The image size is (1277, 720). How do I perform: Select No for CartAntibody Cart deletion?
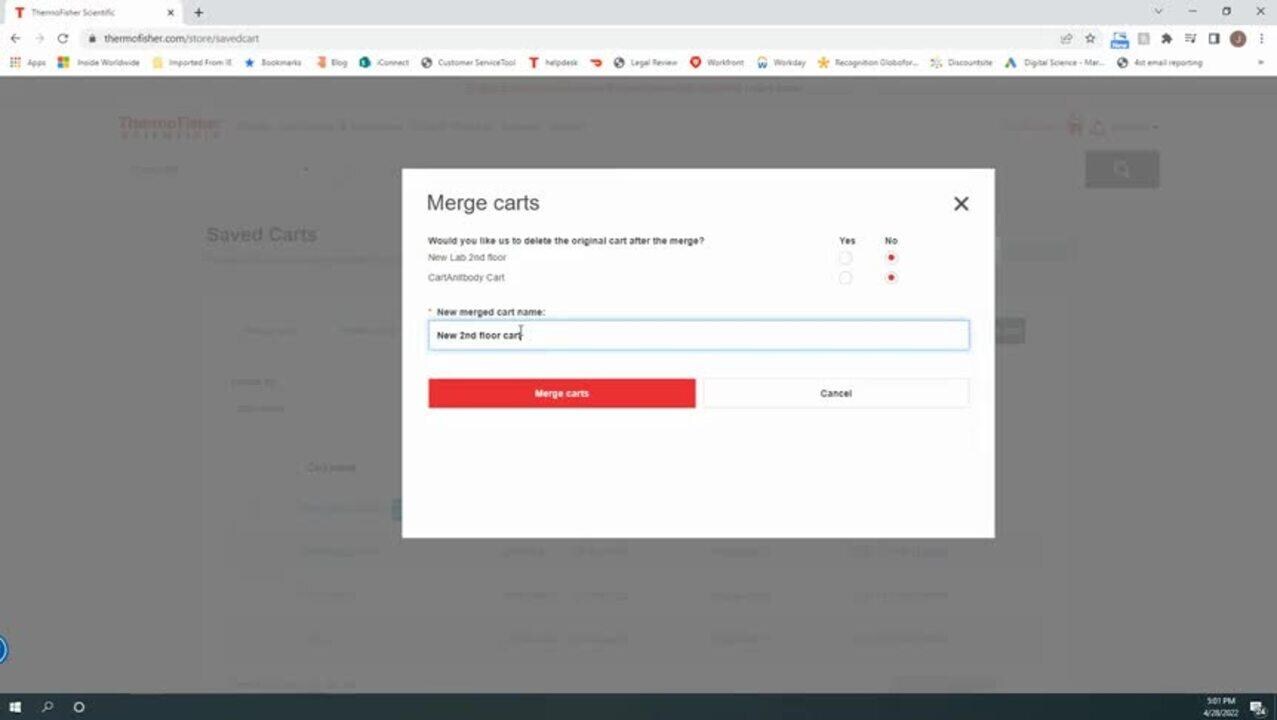pyautogui.click(x=891, y=278)
